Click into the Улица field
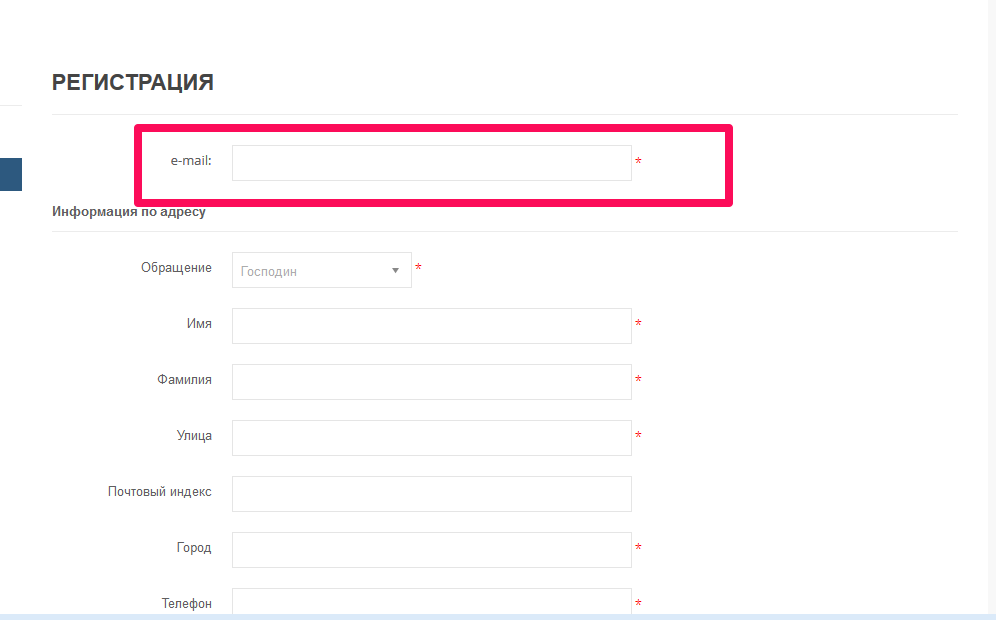This screenshot has height=620, width=996. click(x=432, y=438)
